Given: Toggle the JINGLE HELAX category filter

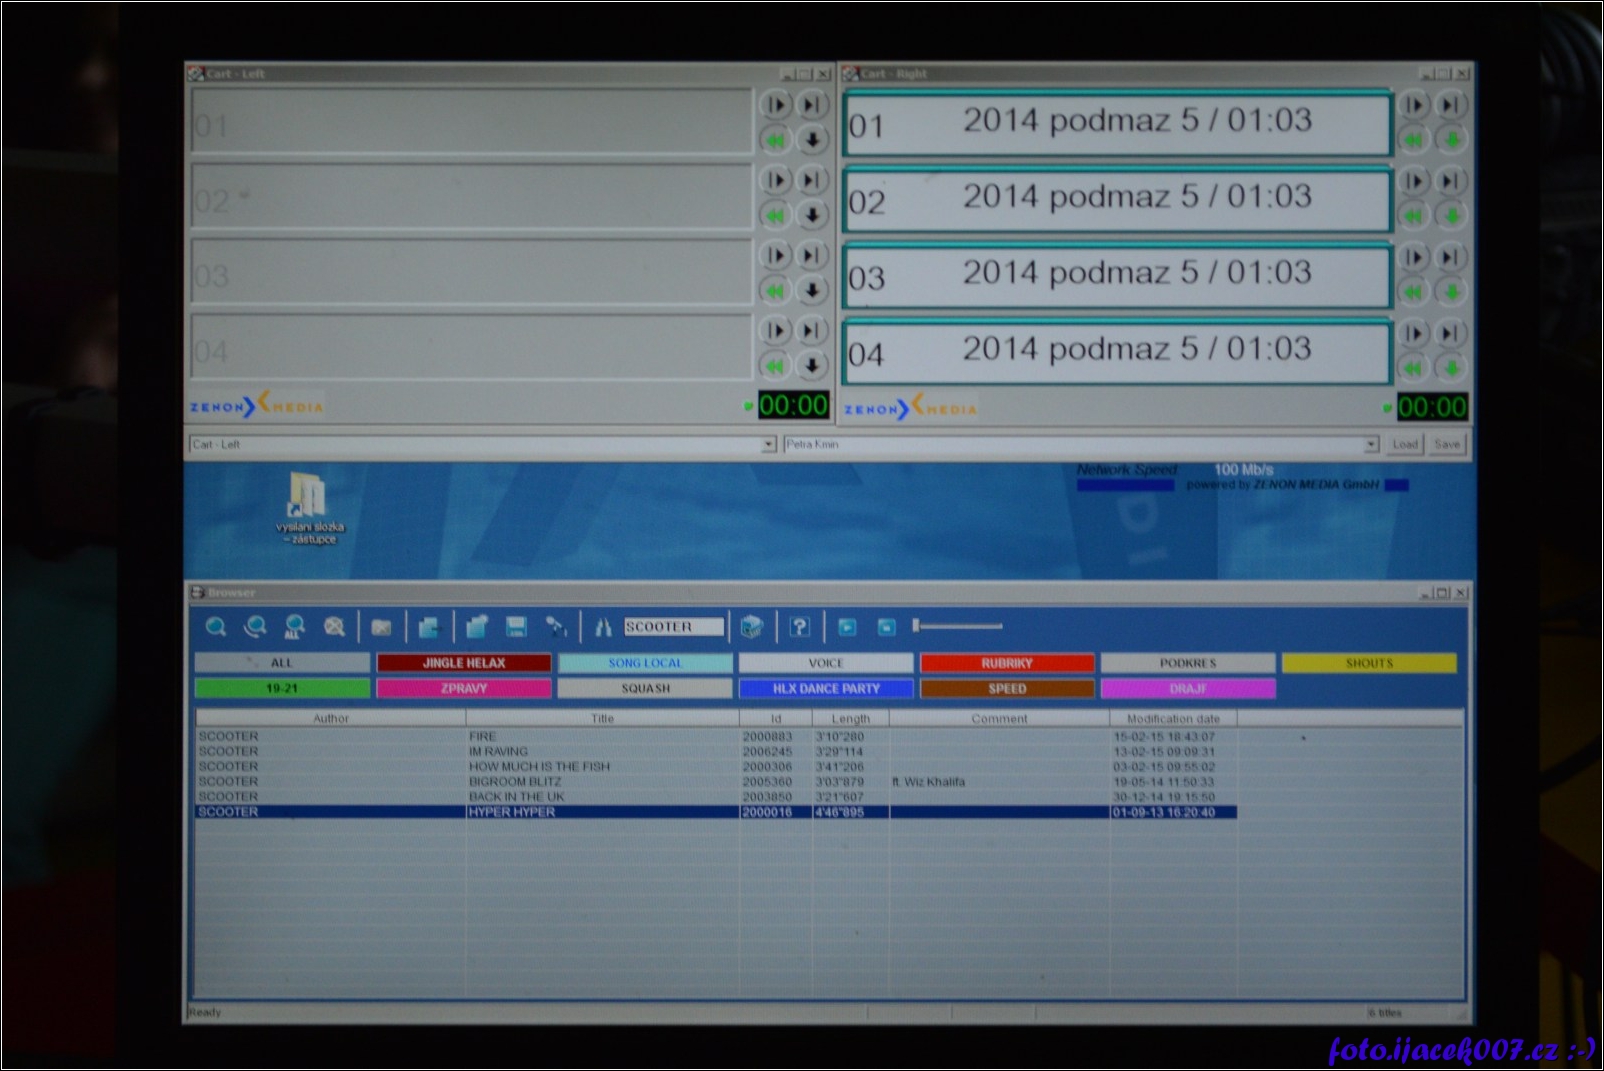Looking at the screenshot, I should point(463,663).
